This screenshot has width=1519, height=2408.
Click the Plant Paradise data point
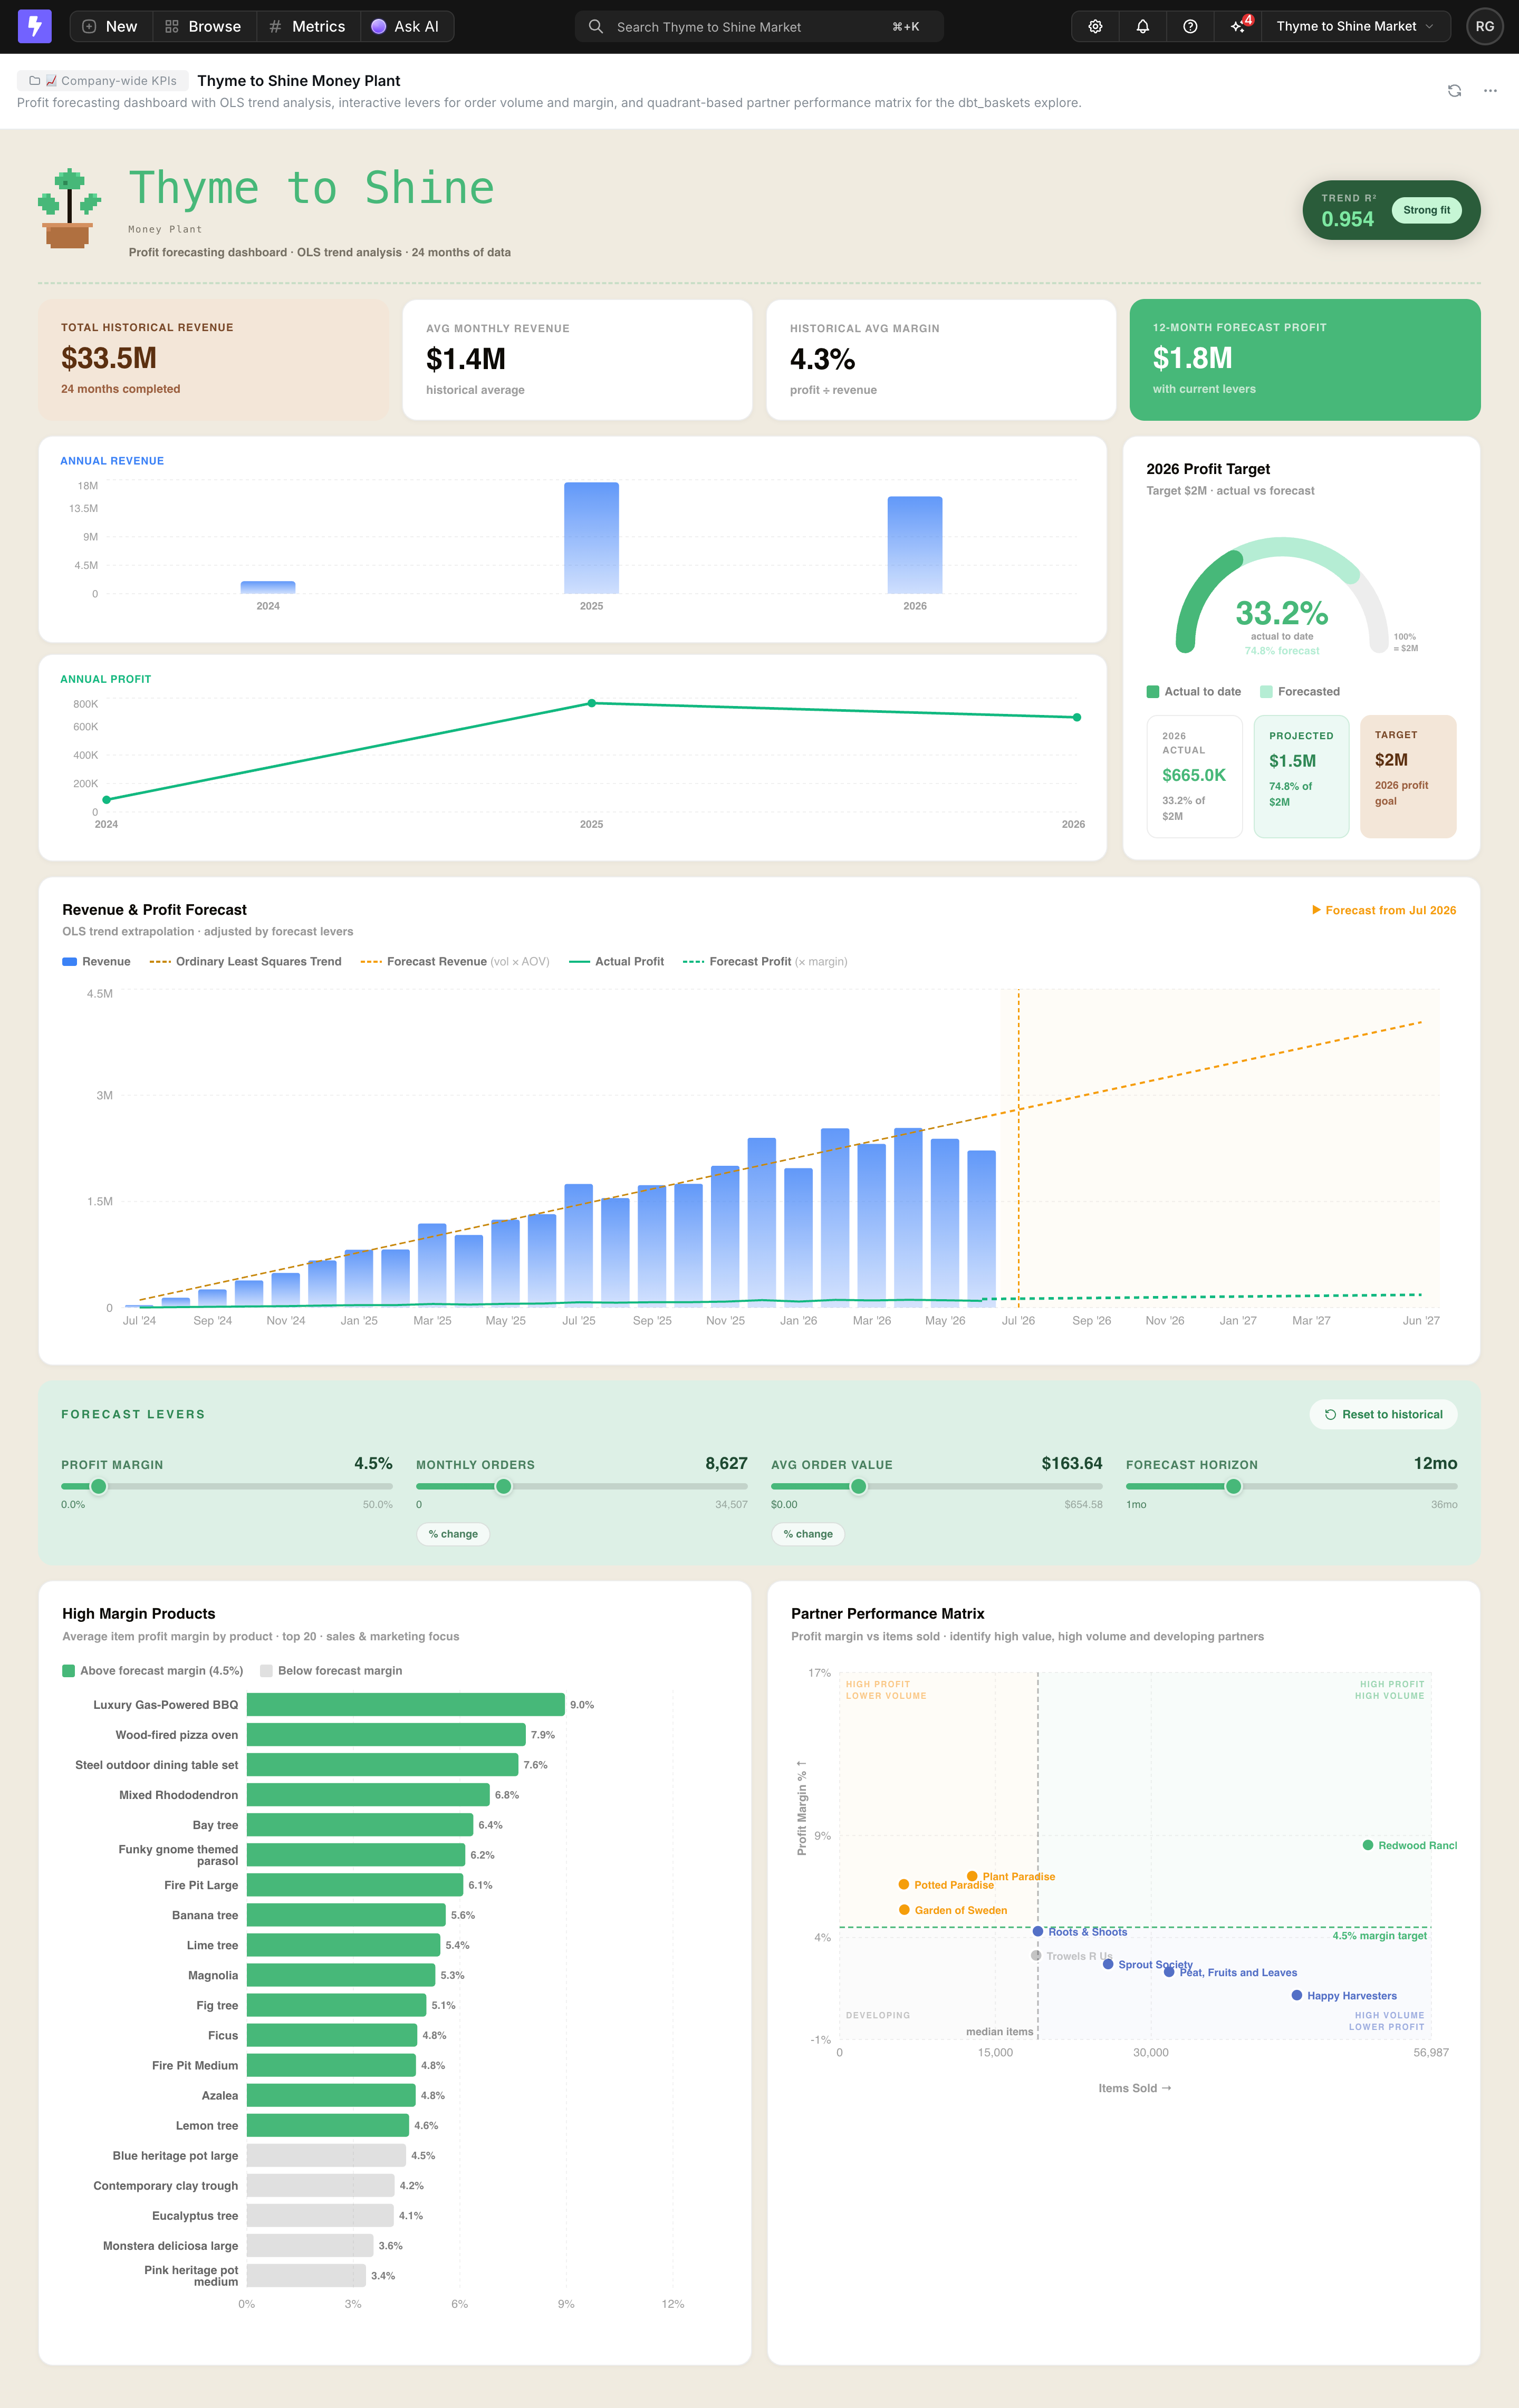click(x=972, y=1876)
